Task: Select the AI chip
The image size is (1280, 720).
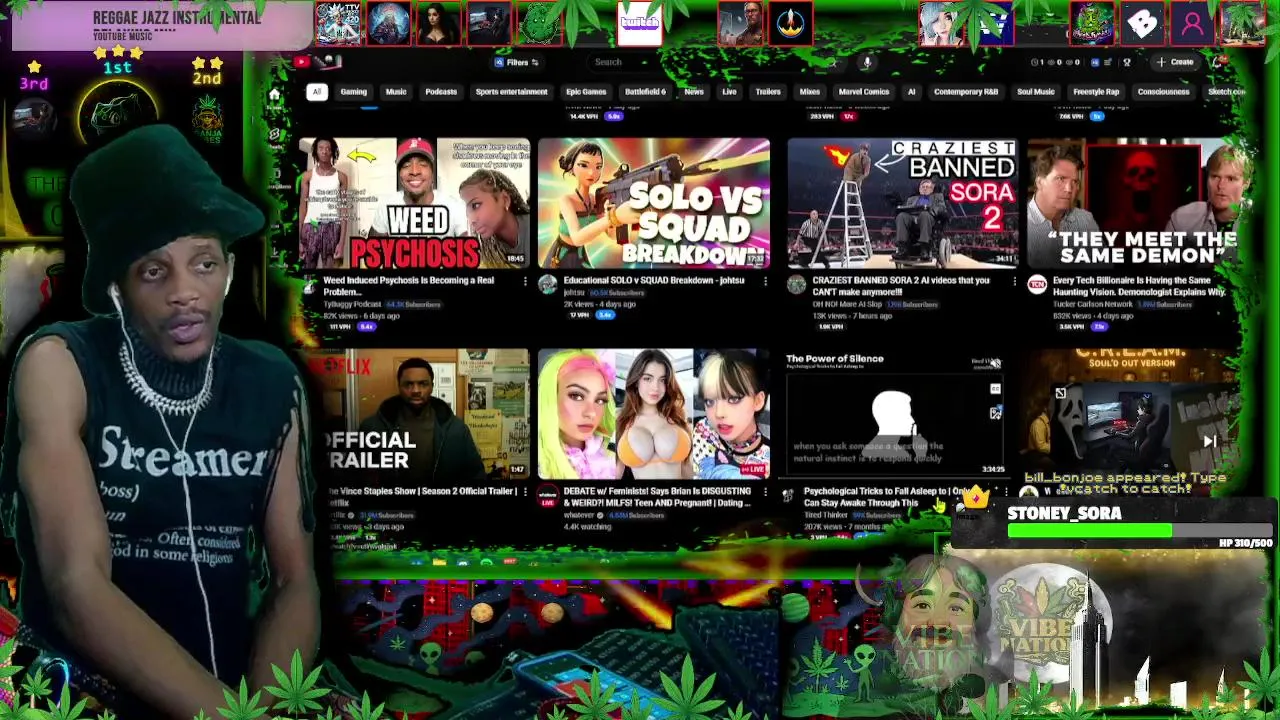Action: click(911, 92)
